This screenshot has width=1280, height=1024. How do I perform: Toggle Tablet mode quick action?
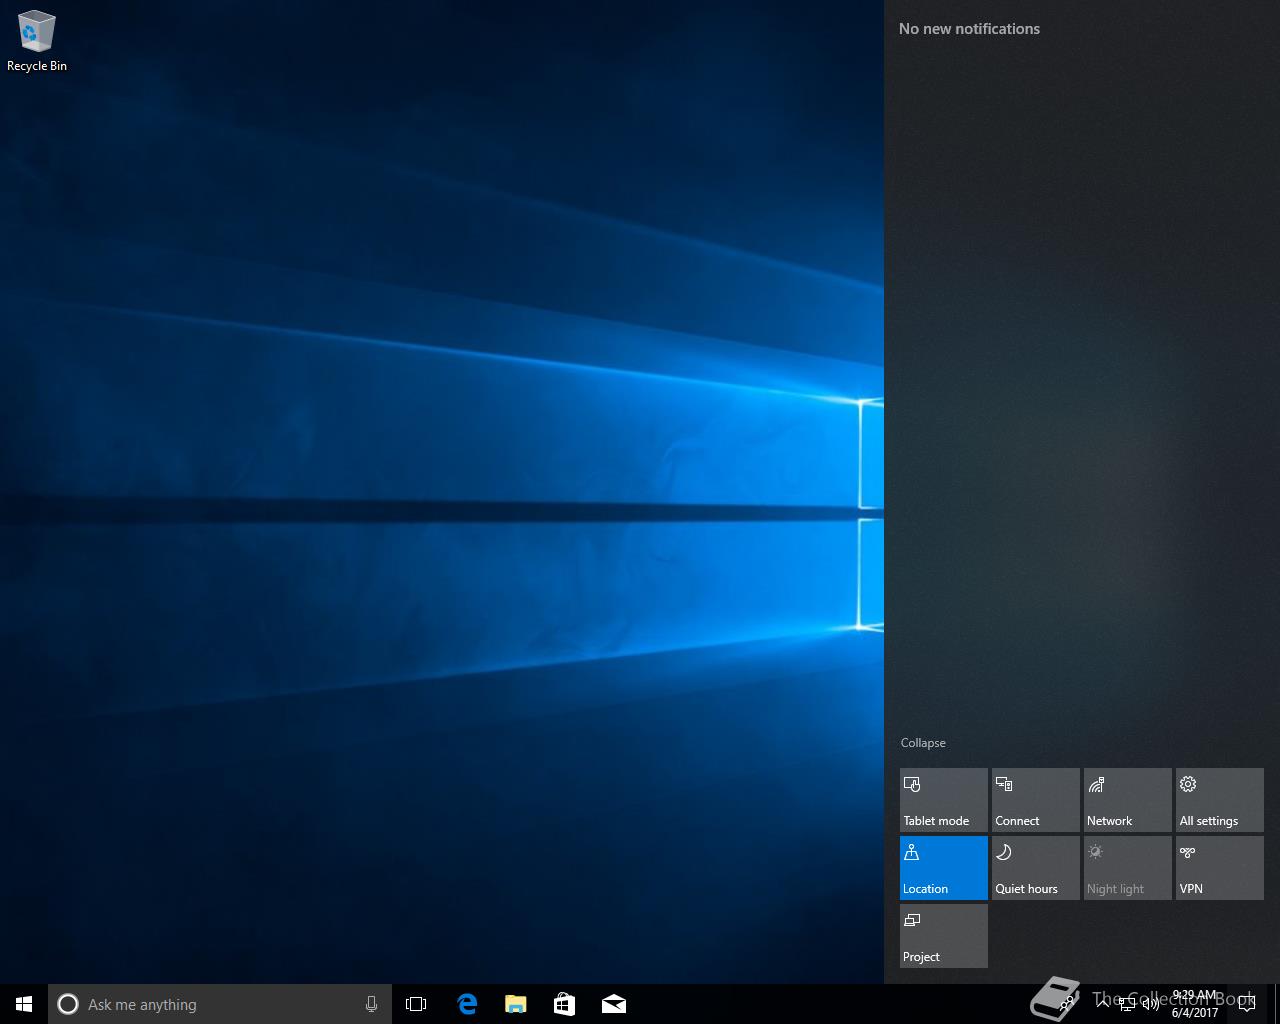click(x=943, y=800)
